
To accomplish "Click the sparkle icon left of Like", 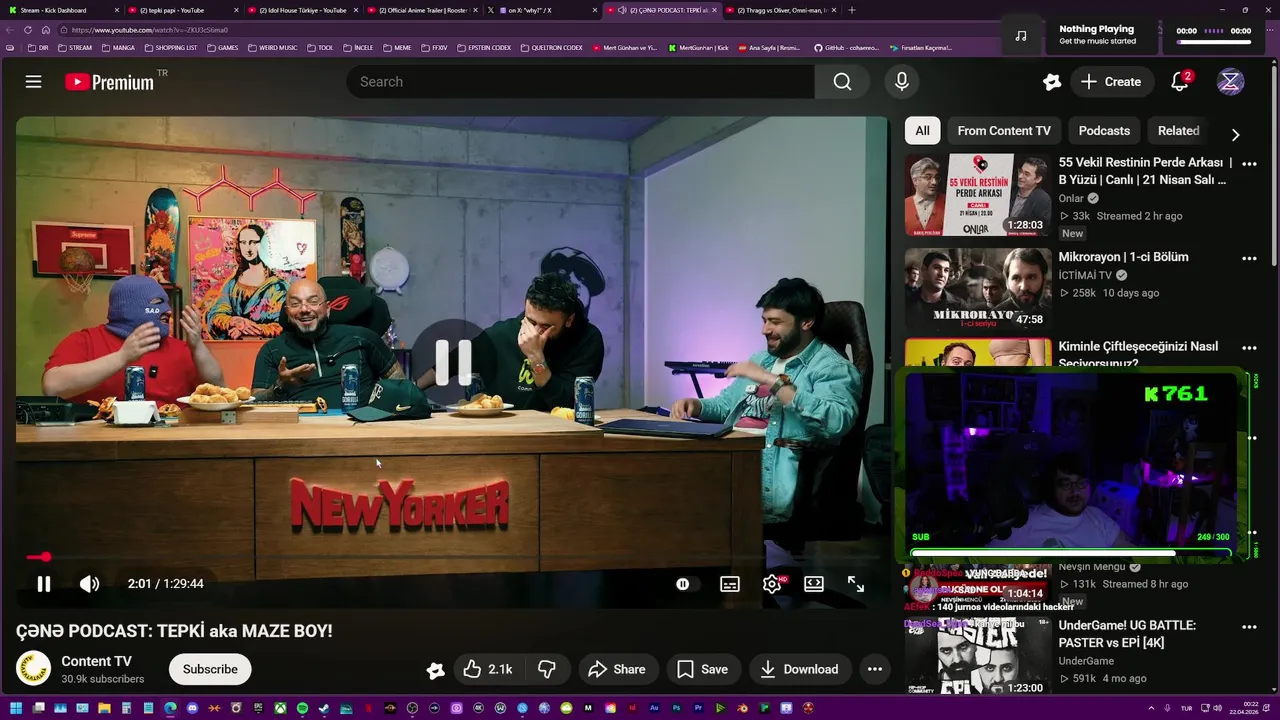I will coord(435,670).
